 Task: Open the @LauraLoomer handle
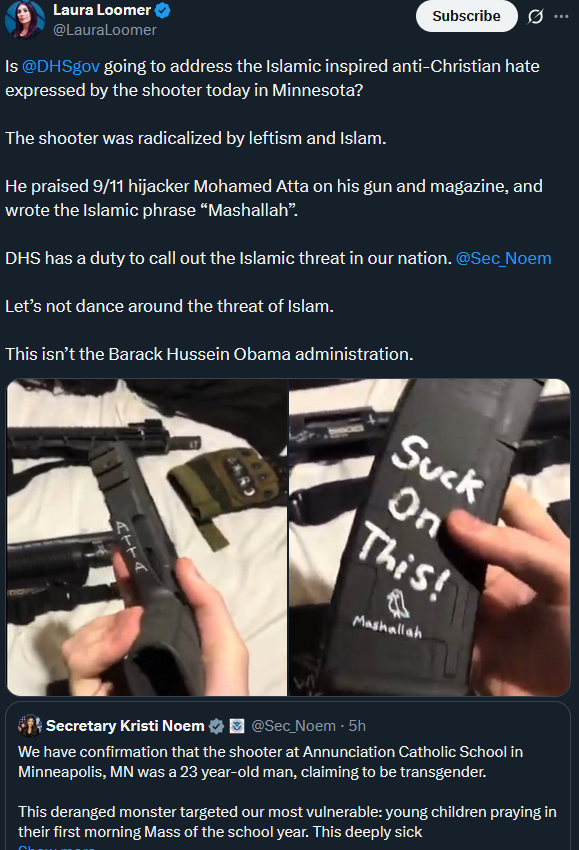pyautogui.click(x=105, y=30)
